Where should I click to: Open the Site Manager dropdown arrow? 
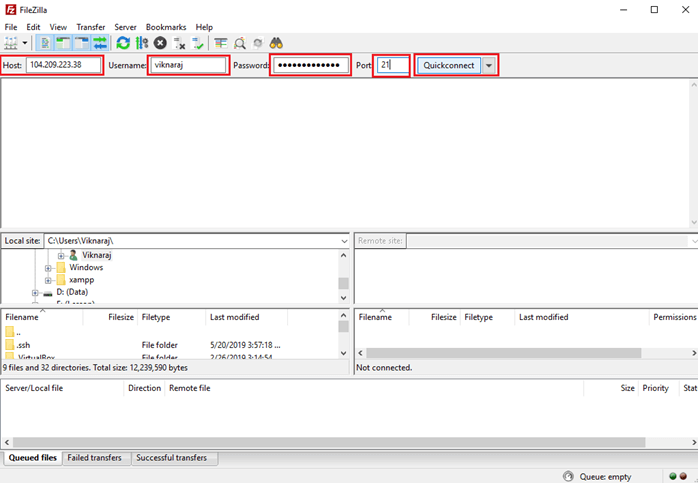(25, 43)
